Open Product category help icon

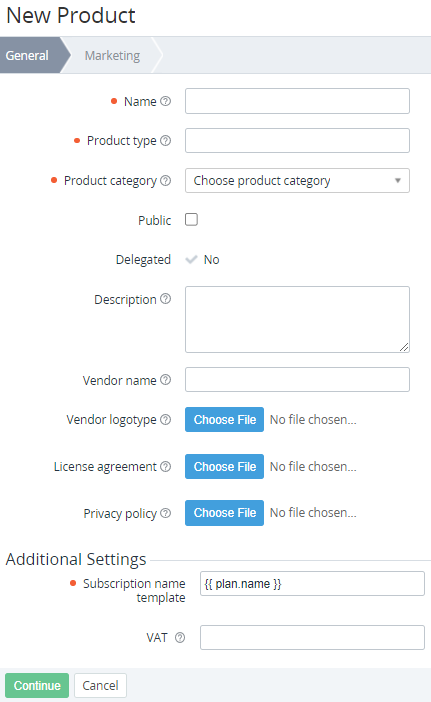coord(165,180)
